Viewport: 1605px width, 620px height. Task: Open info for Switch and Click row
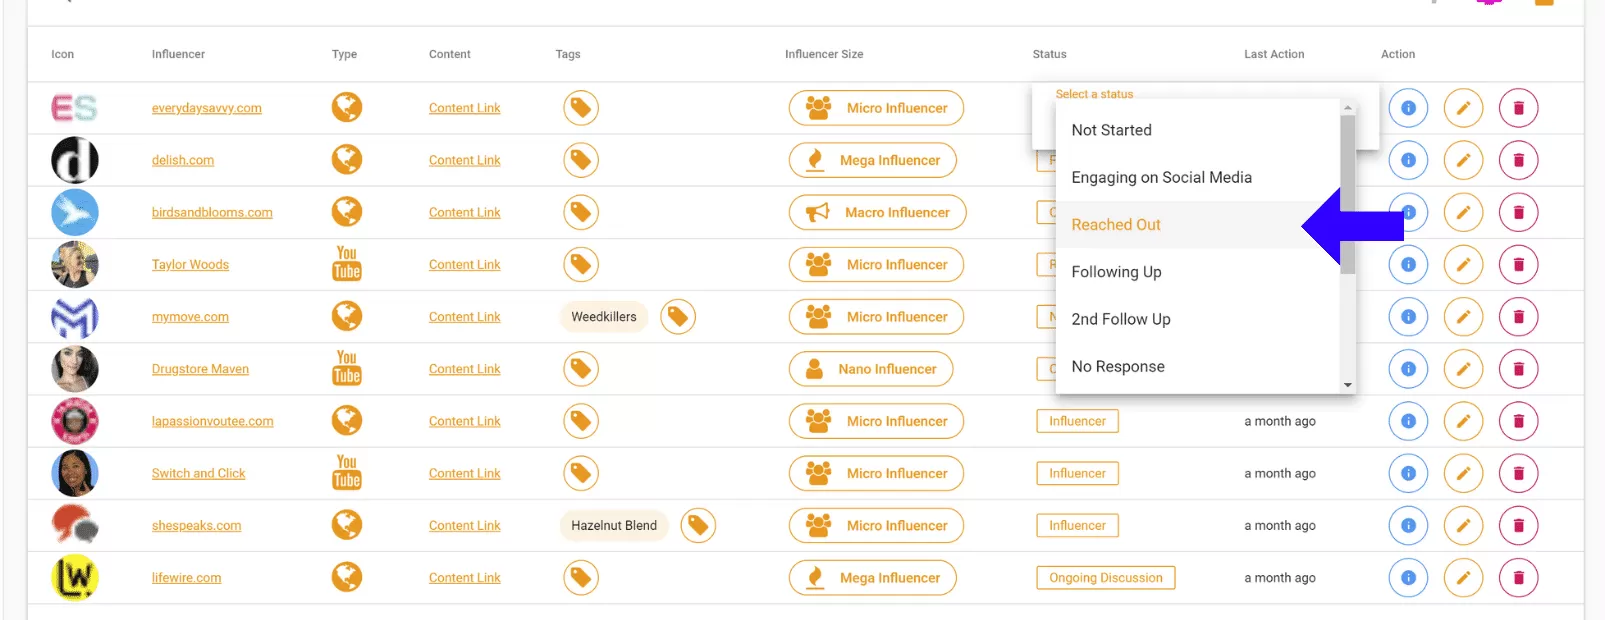click(1408, 473)
